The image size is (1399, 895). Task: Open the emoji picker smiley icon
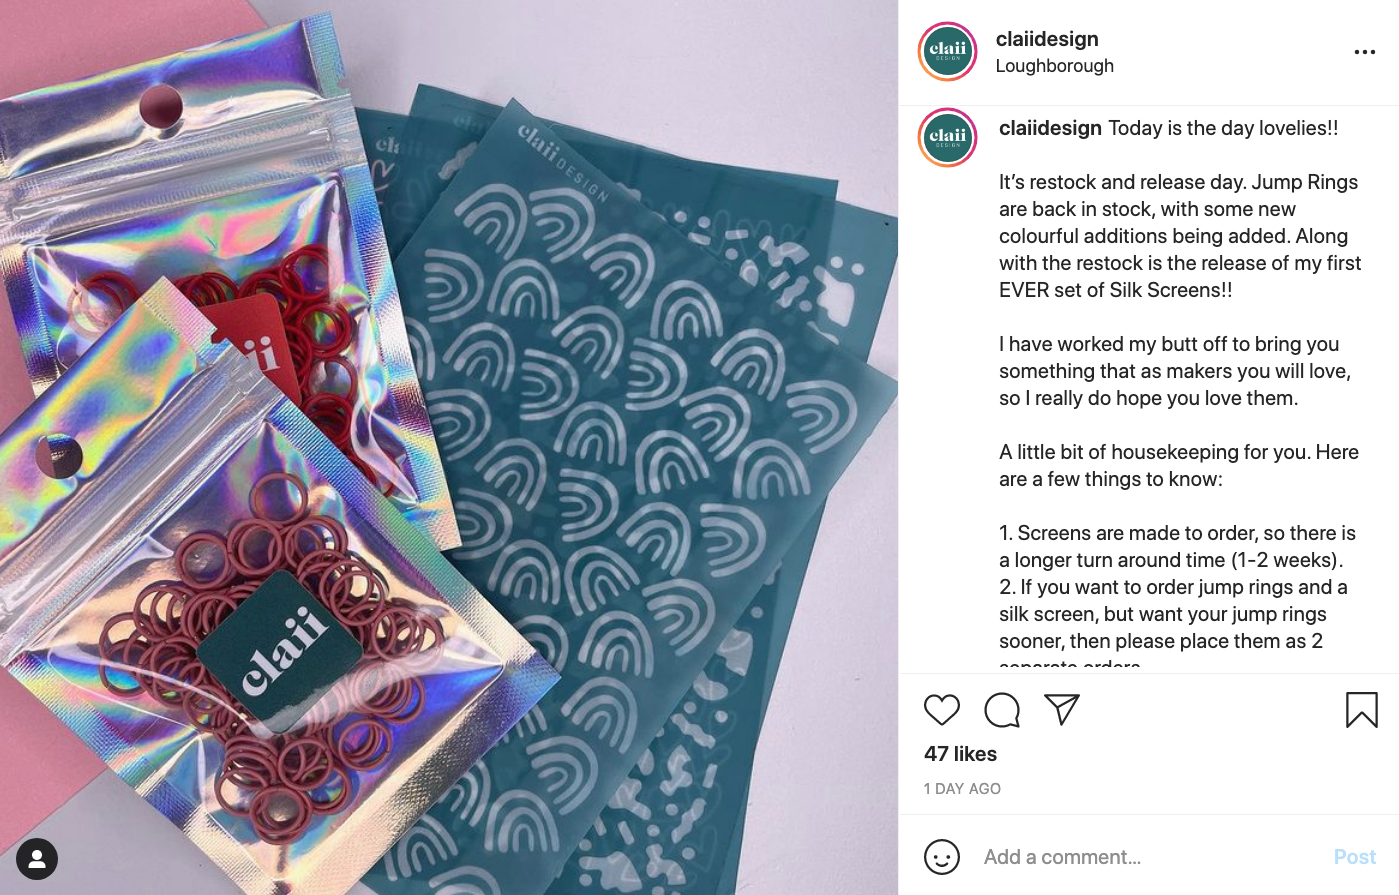tap(941, 857)
